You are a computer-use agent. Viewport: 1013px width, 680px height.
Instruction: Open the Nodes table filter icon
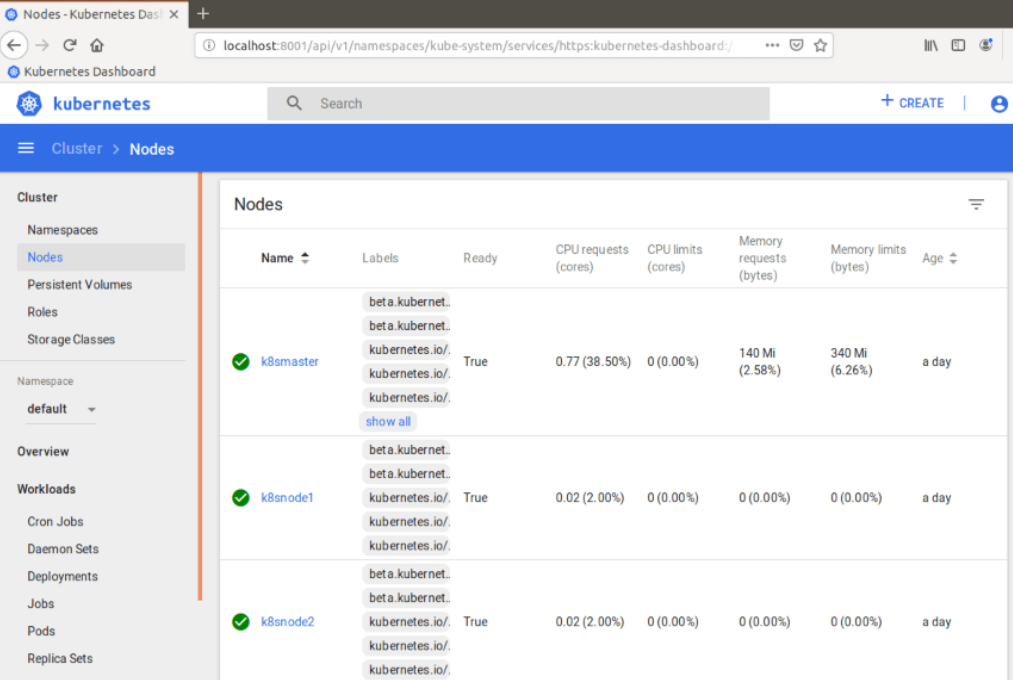(x=976, y=204)
